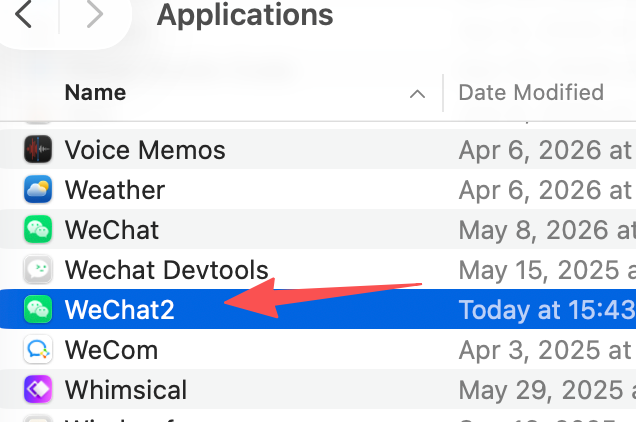Click WeChat date May 8, 2026
The height and width of the screenshot is (422, 636).
547,230
